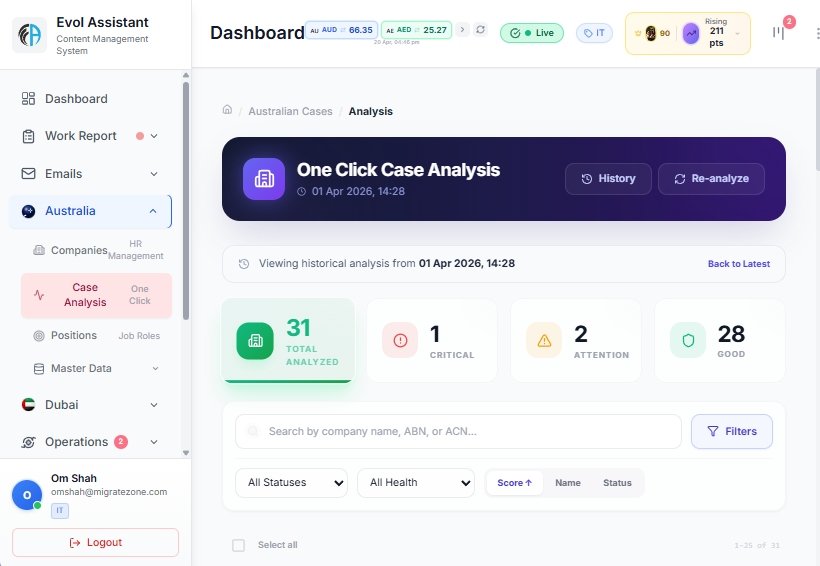This screenshot has height=566, width=820.
Task: Click the Dubai flag icon
Action: pos(28,405)
